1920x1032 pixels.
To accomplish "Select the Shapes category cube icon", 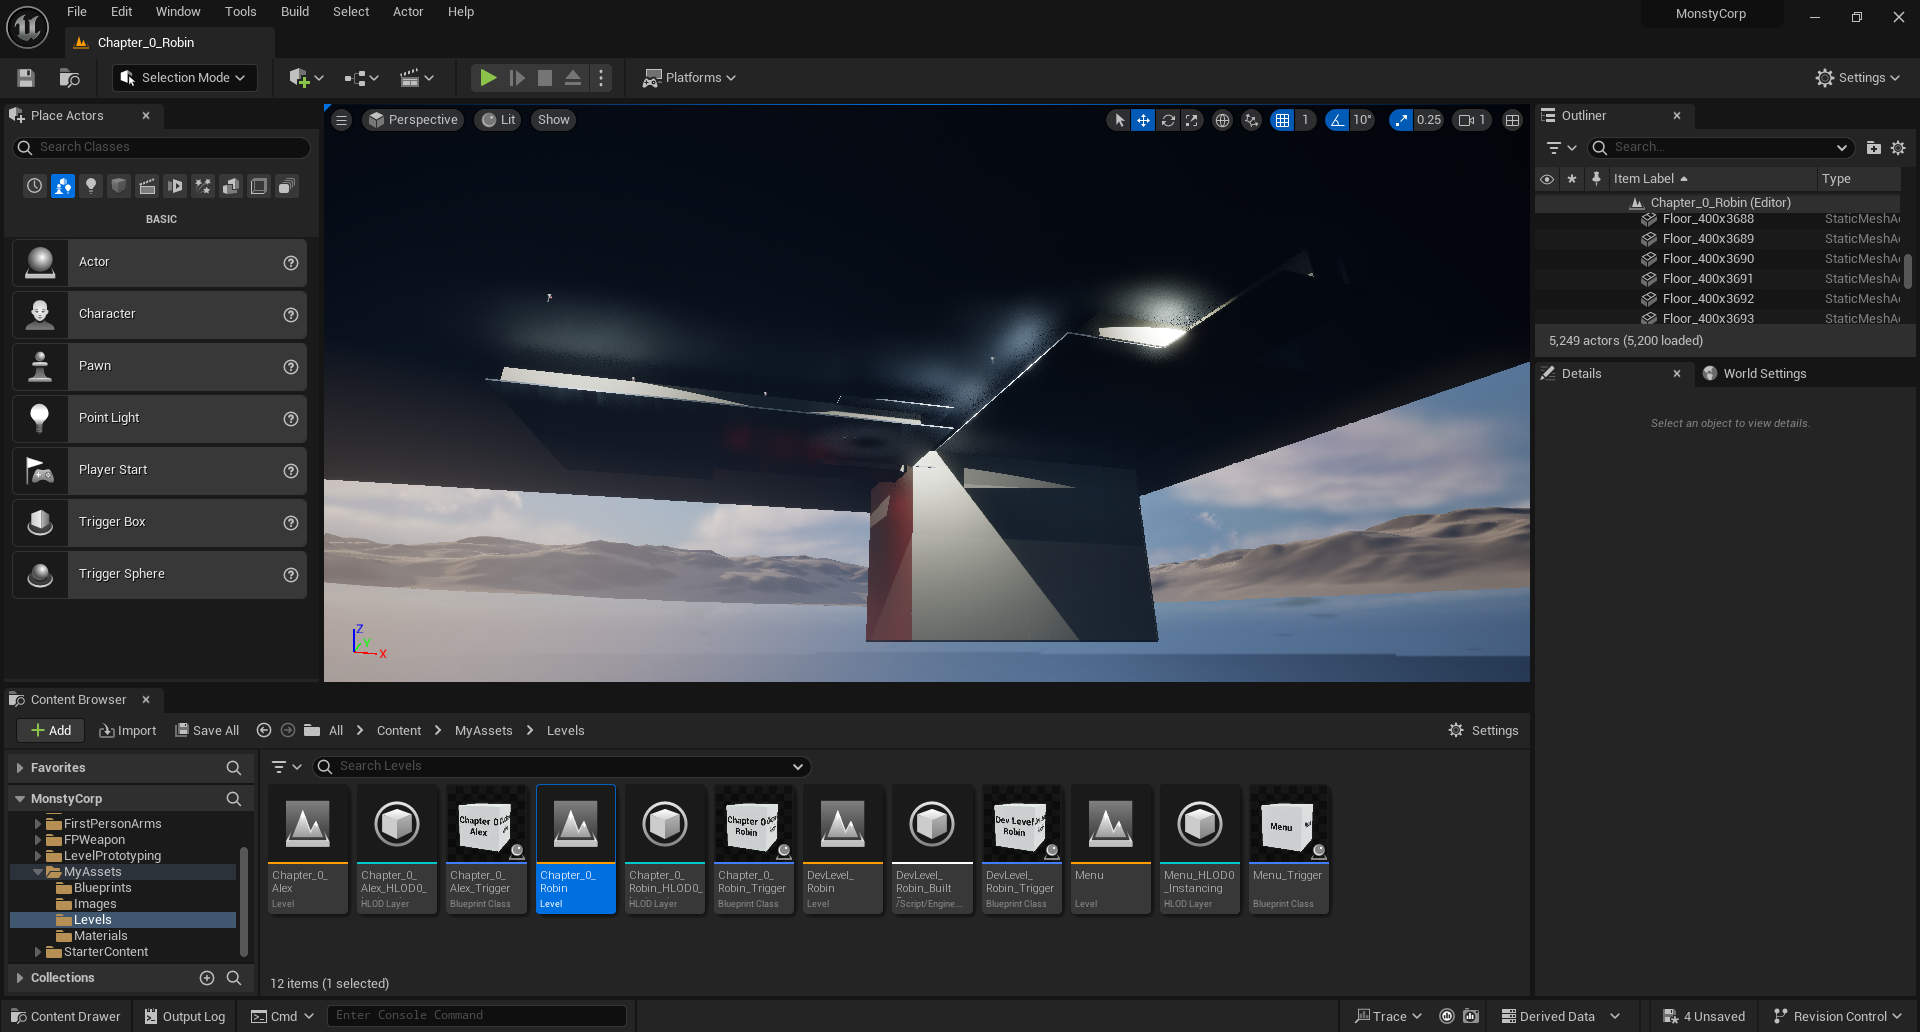I will (x=119, y=186).
